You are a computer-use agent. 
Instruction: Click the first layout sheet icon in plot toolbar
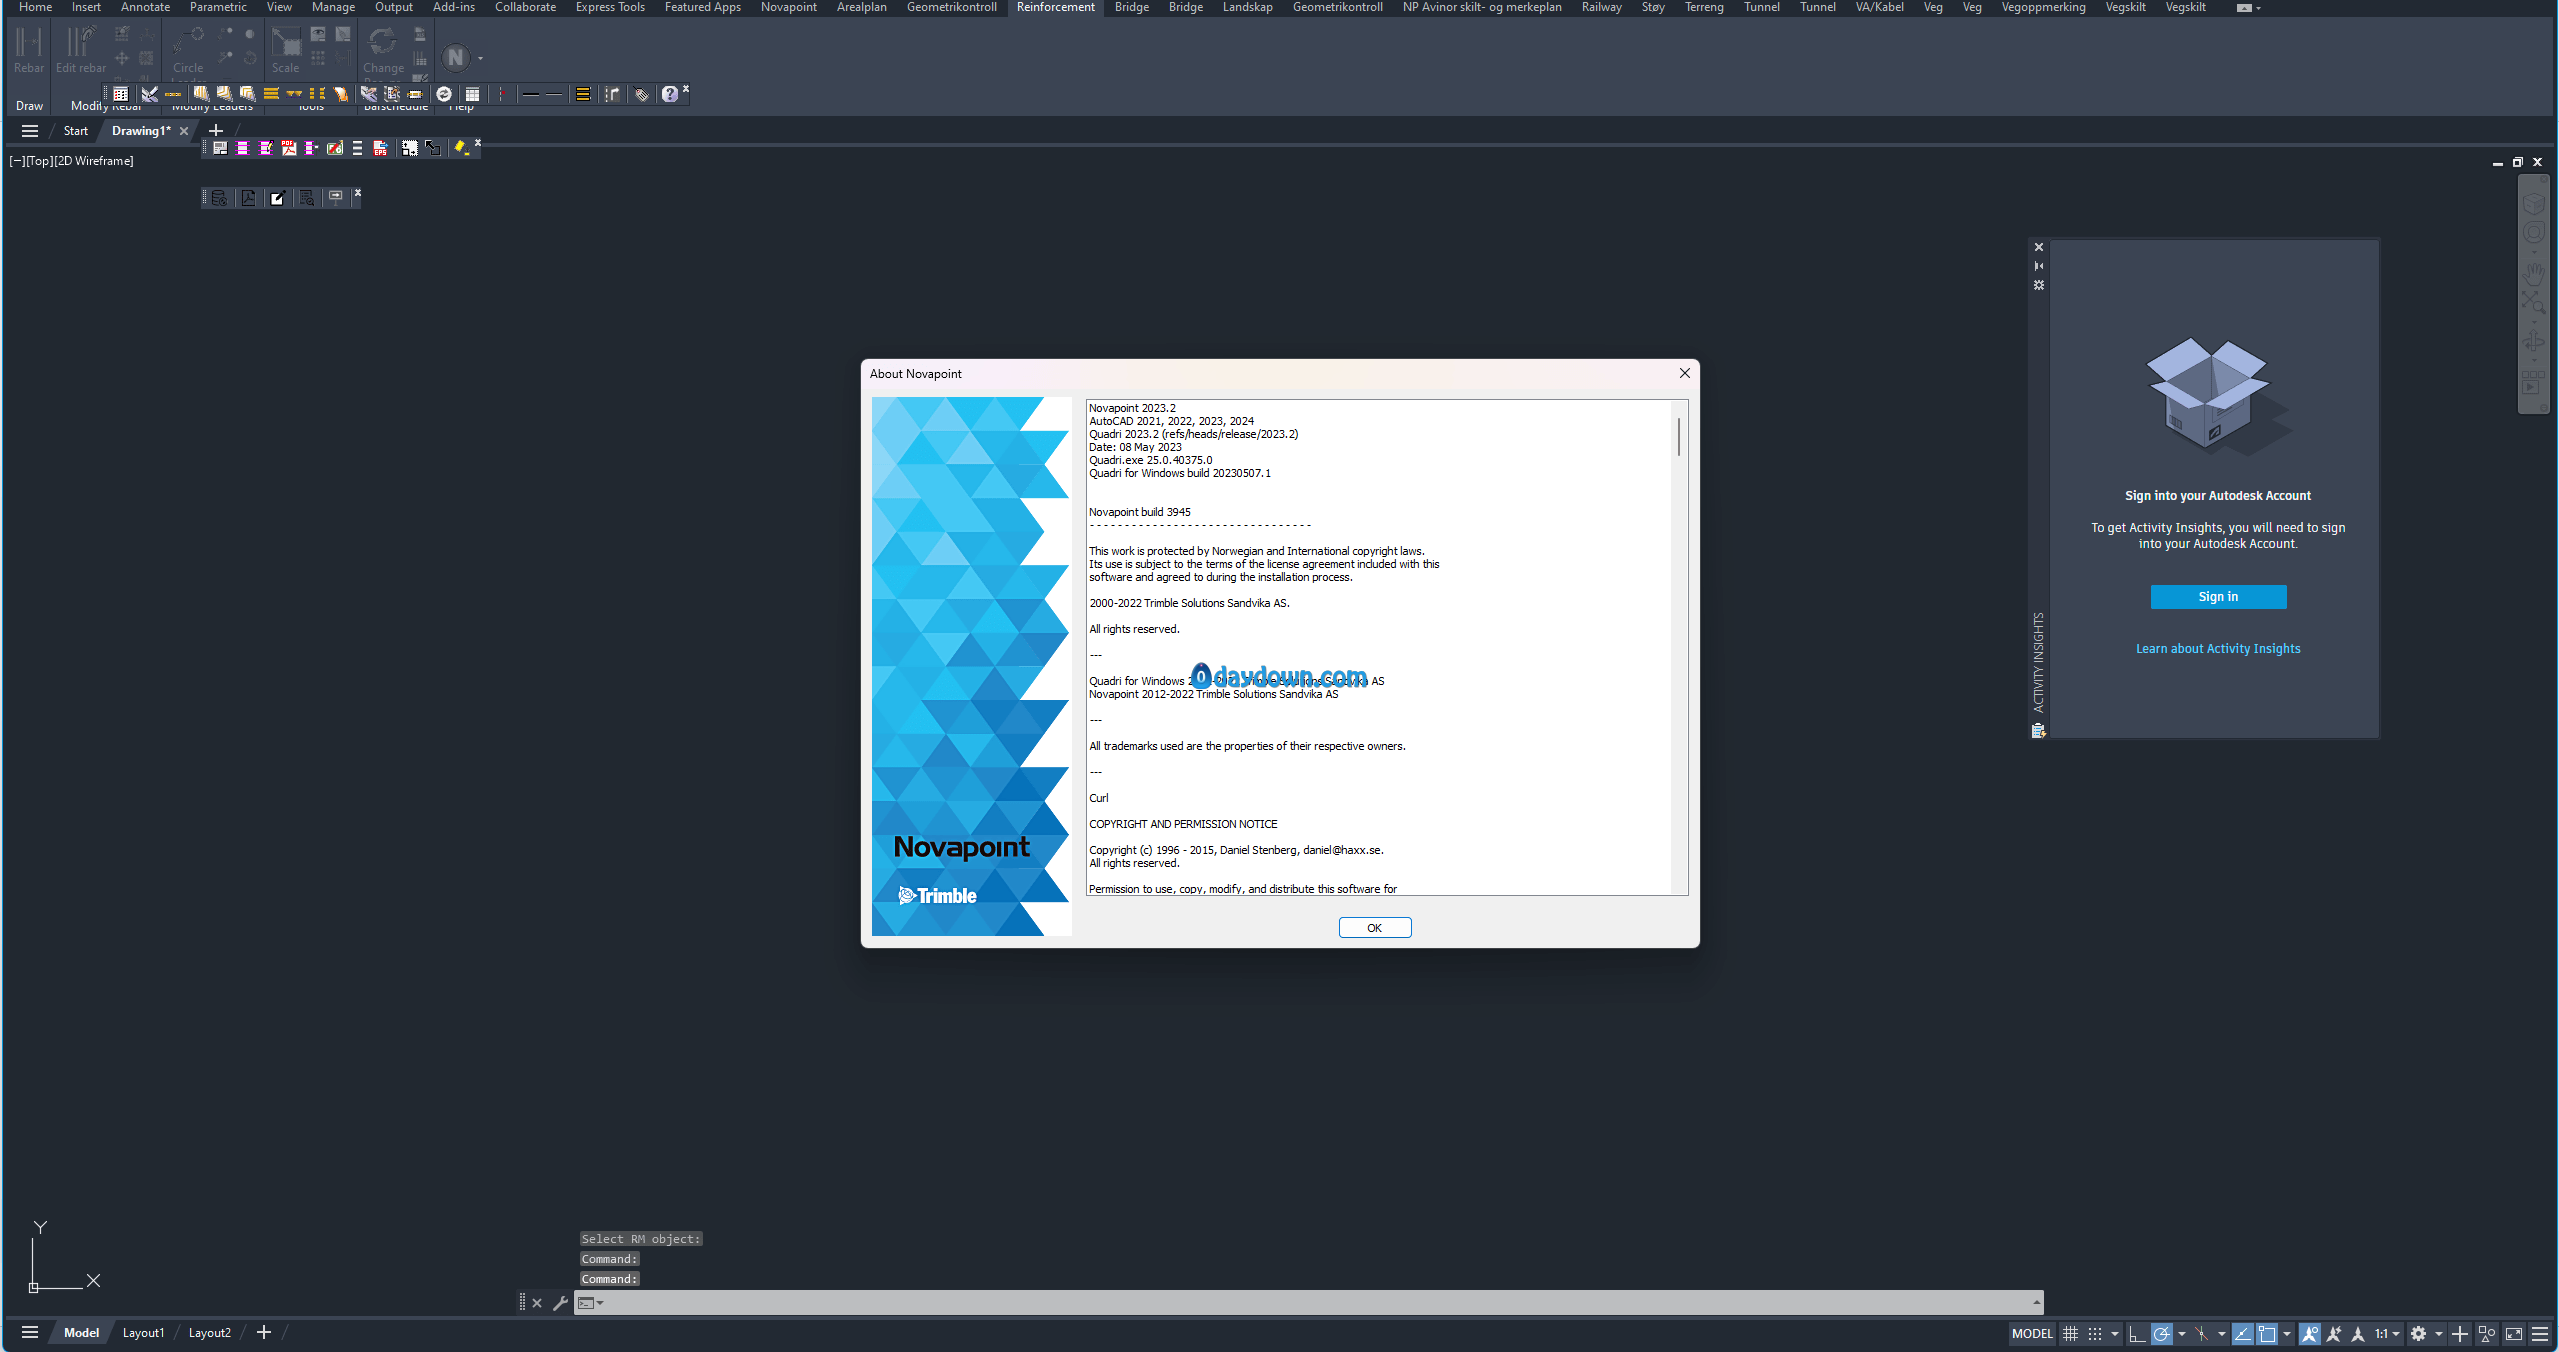tap(220, 148)
